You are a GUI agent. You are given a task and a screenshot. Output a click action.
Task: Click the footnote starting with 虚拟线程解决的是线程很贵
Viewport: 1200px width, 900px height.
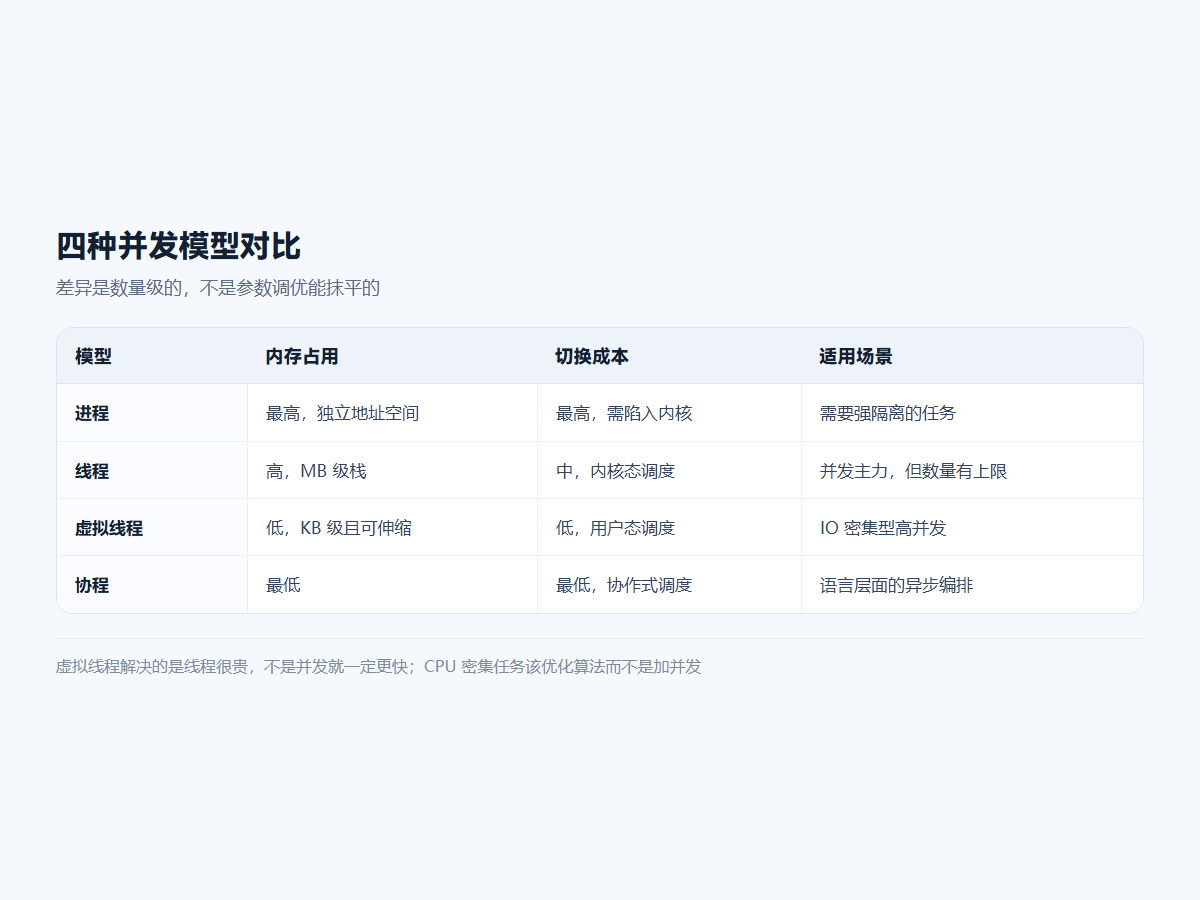tap(379, 666)
